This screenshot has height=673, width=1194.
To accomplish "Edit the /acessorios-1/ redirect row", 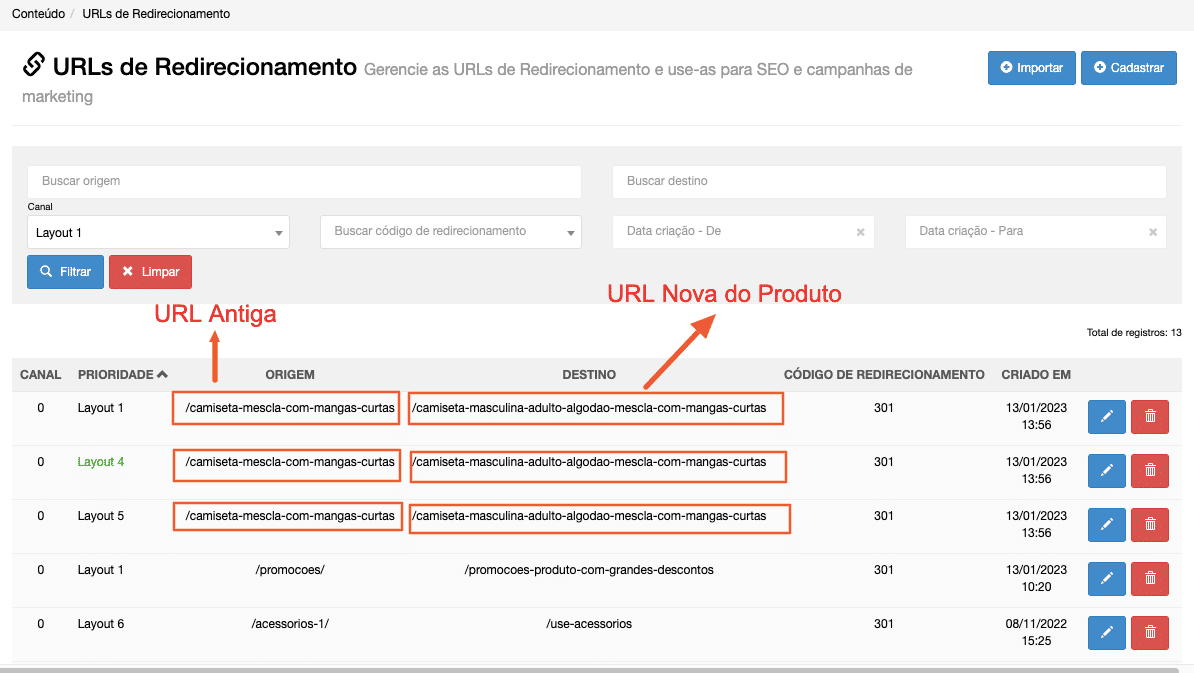I will coord(1106,633).
